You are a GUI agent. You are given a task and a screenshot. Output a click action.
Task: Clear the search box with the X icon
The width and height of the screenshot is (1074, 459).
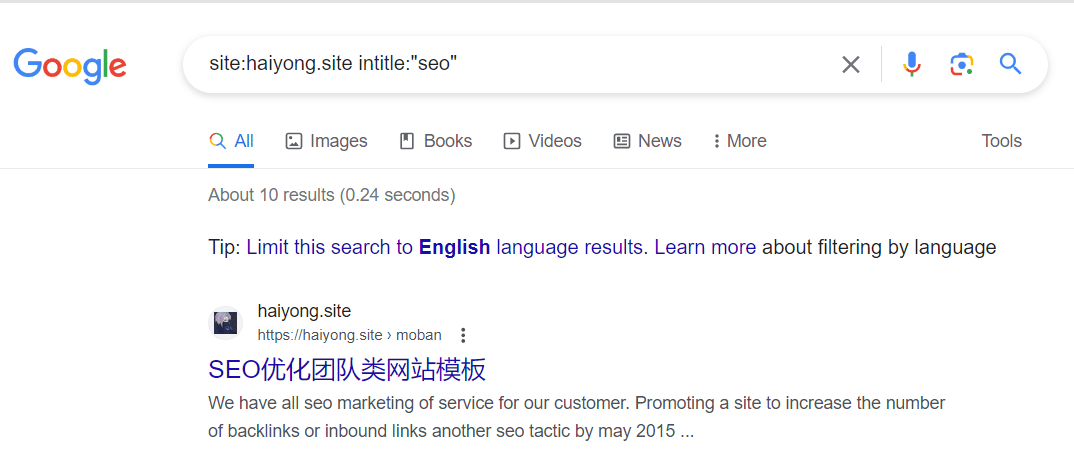tap(850, 65)
